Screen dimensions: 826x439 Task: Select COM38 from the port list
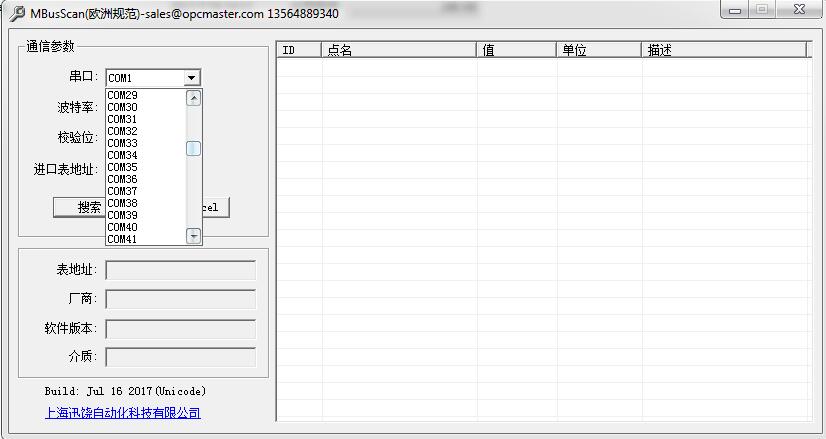pos(123,203)
